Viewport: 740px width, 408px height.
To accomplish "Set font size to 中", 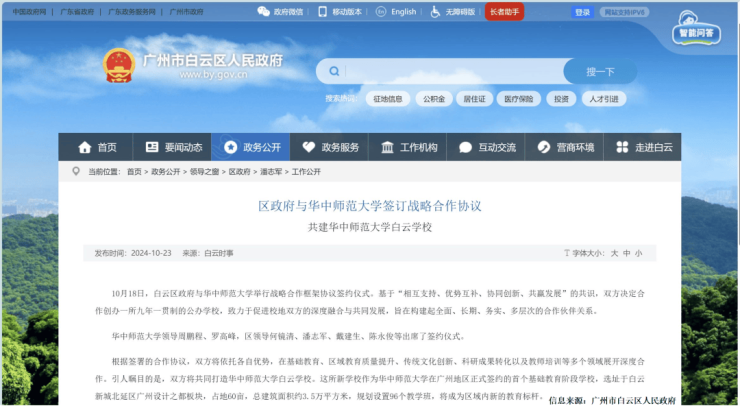I will pos(626,253).
